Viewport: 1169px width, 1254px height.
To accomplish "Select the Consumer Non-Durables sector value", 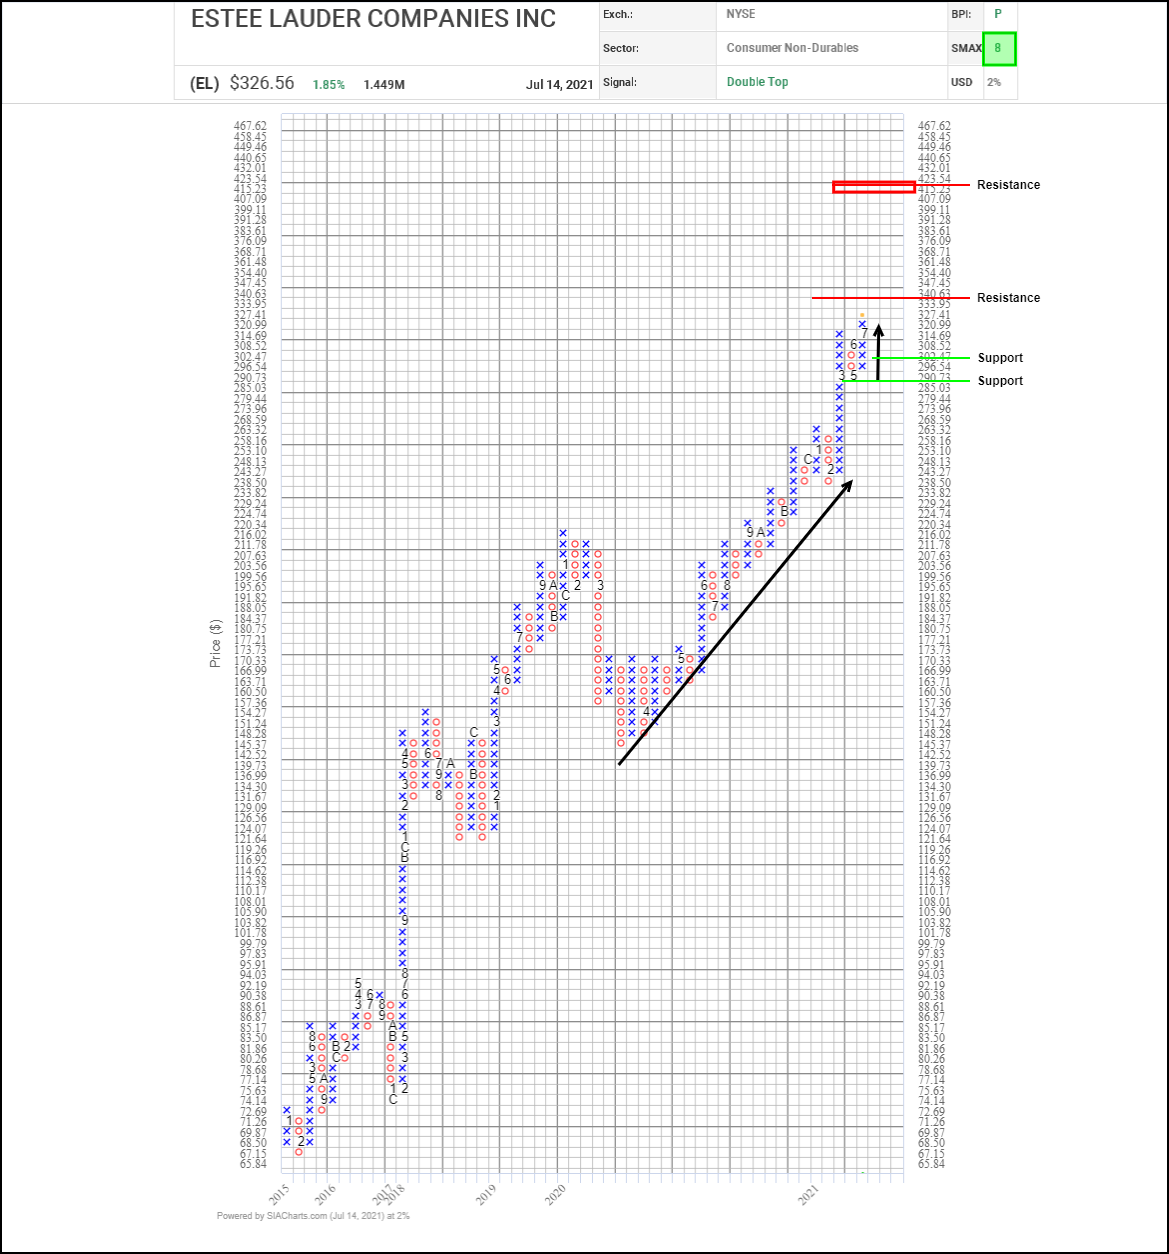I will (792, 48).
